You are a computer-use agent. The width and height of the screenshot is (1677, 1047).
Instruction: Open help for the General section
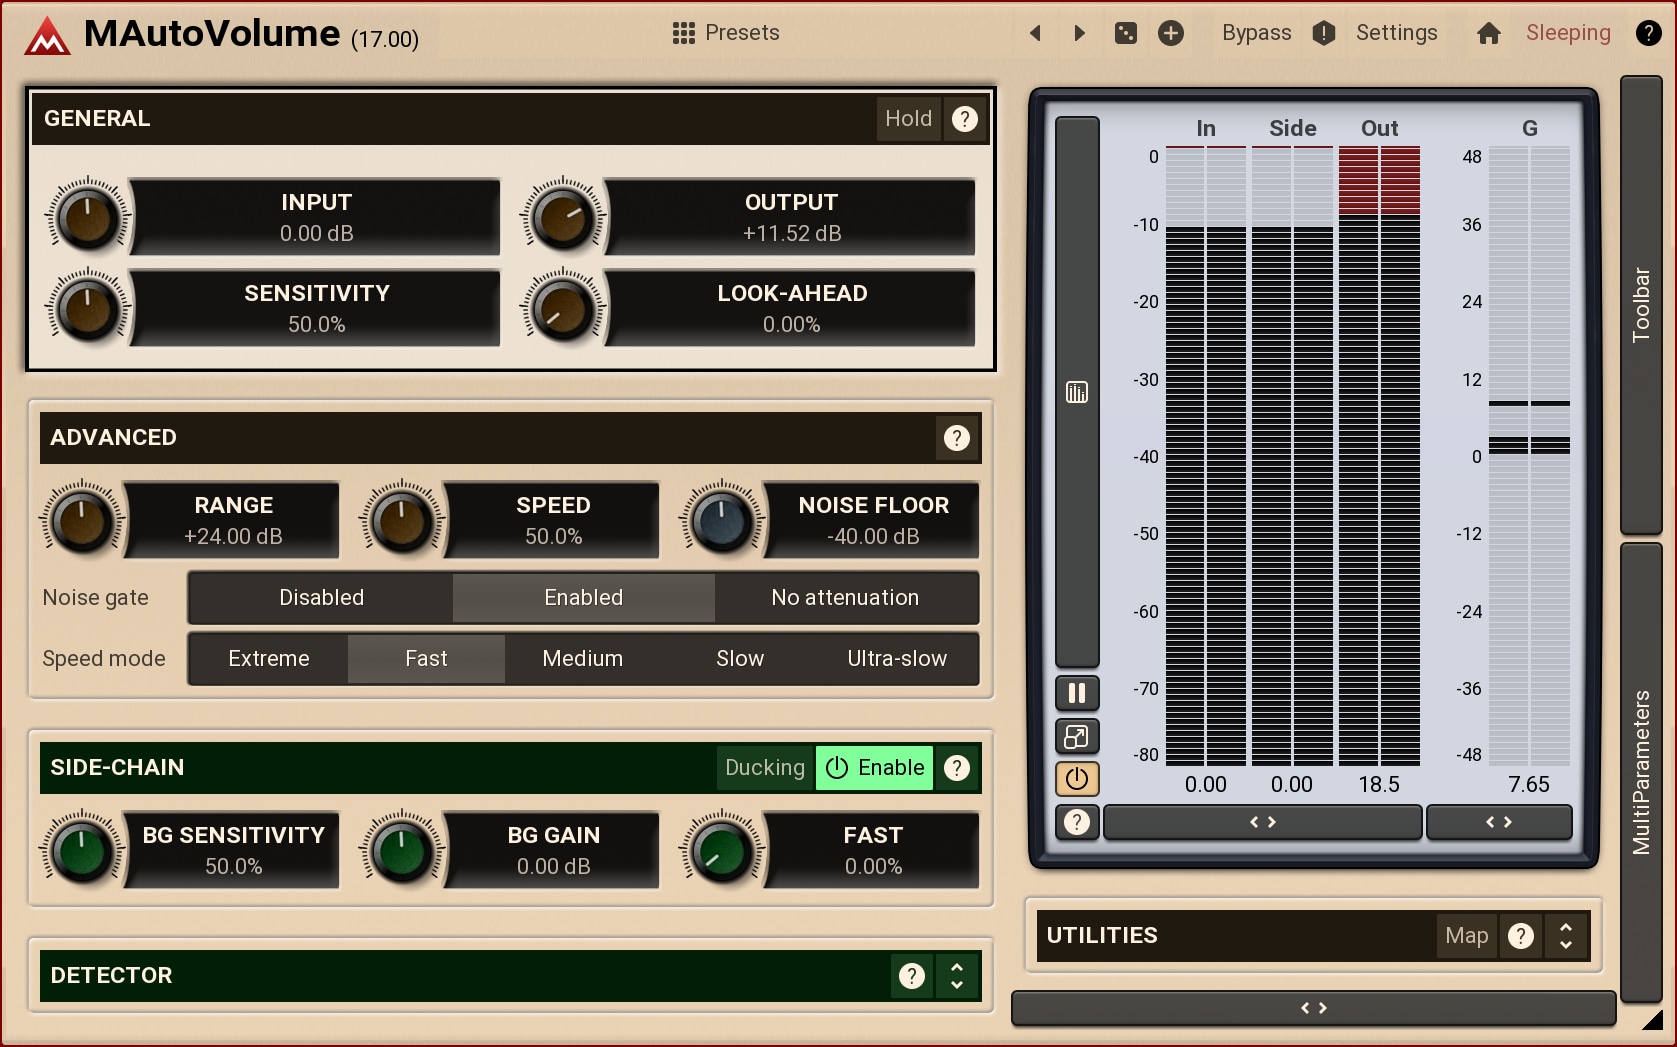click(x=964, y=119)
